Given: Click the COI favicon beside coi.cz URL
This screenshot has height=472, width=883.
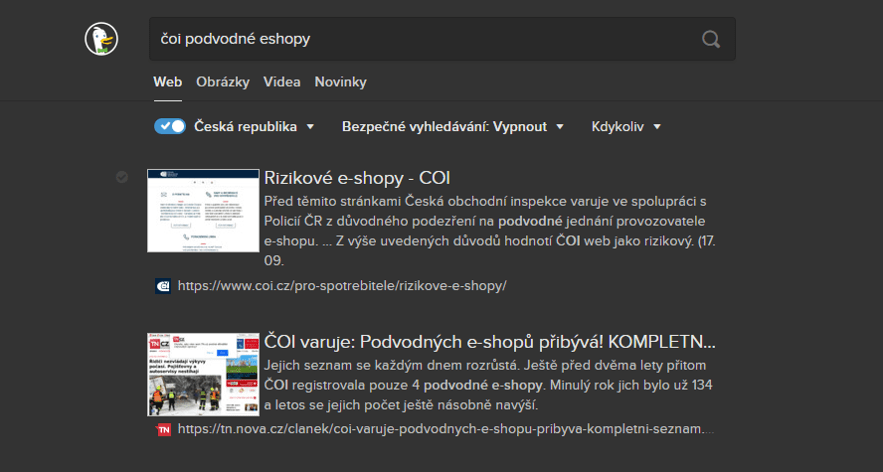Looking at the screenshot, I should pos(163,286).
